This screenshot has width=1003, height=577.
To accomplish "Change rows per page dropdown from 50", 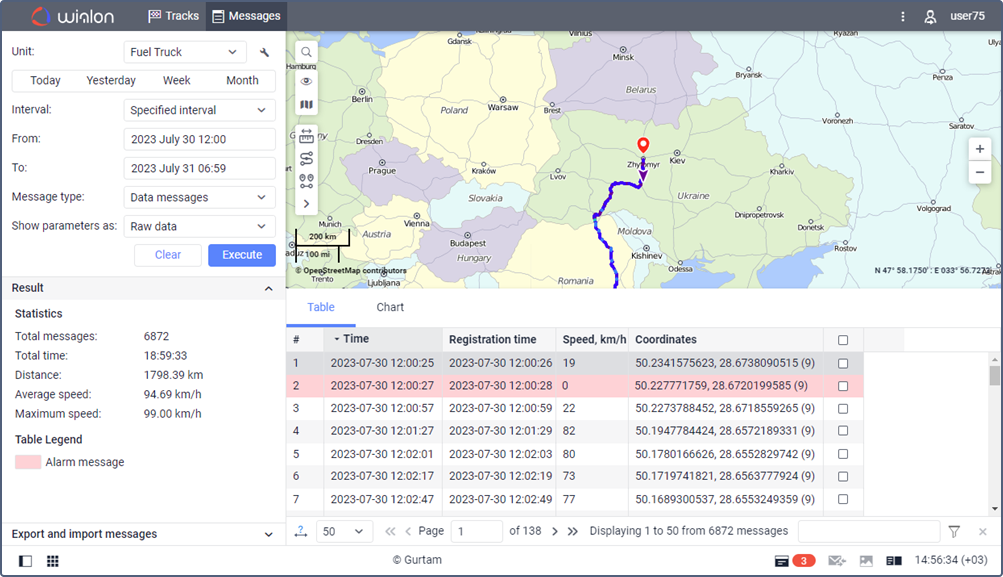I will click(344, 532).
